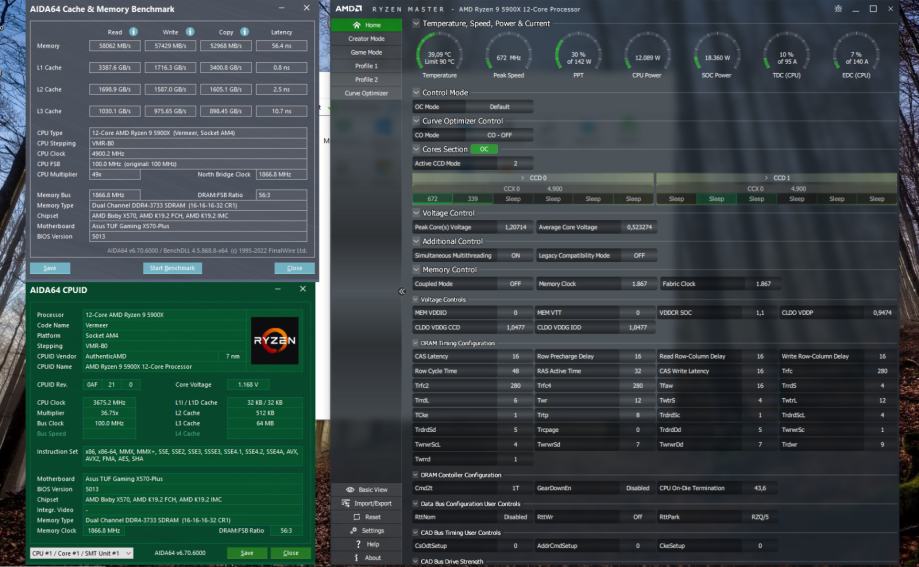
Task: Collapse the DRAM Timing Configuration section
Action: click(416, 343)
